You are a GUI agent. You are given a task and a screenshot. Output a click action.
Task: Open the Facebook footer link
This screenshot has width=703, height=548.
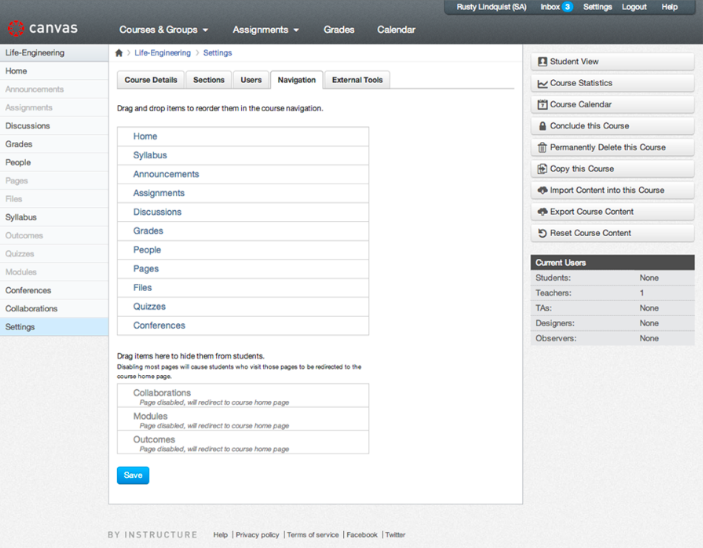362,535
